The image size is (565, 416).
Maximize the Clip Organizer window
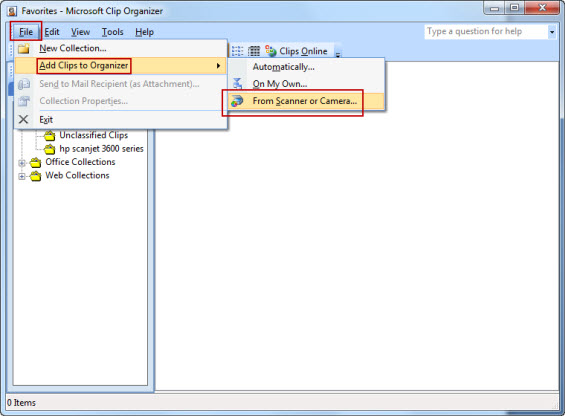[515, 8]
